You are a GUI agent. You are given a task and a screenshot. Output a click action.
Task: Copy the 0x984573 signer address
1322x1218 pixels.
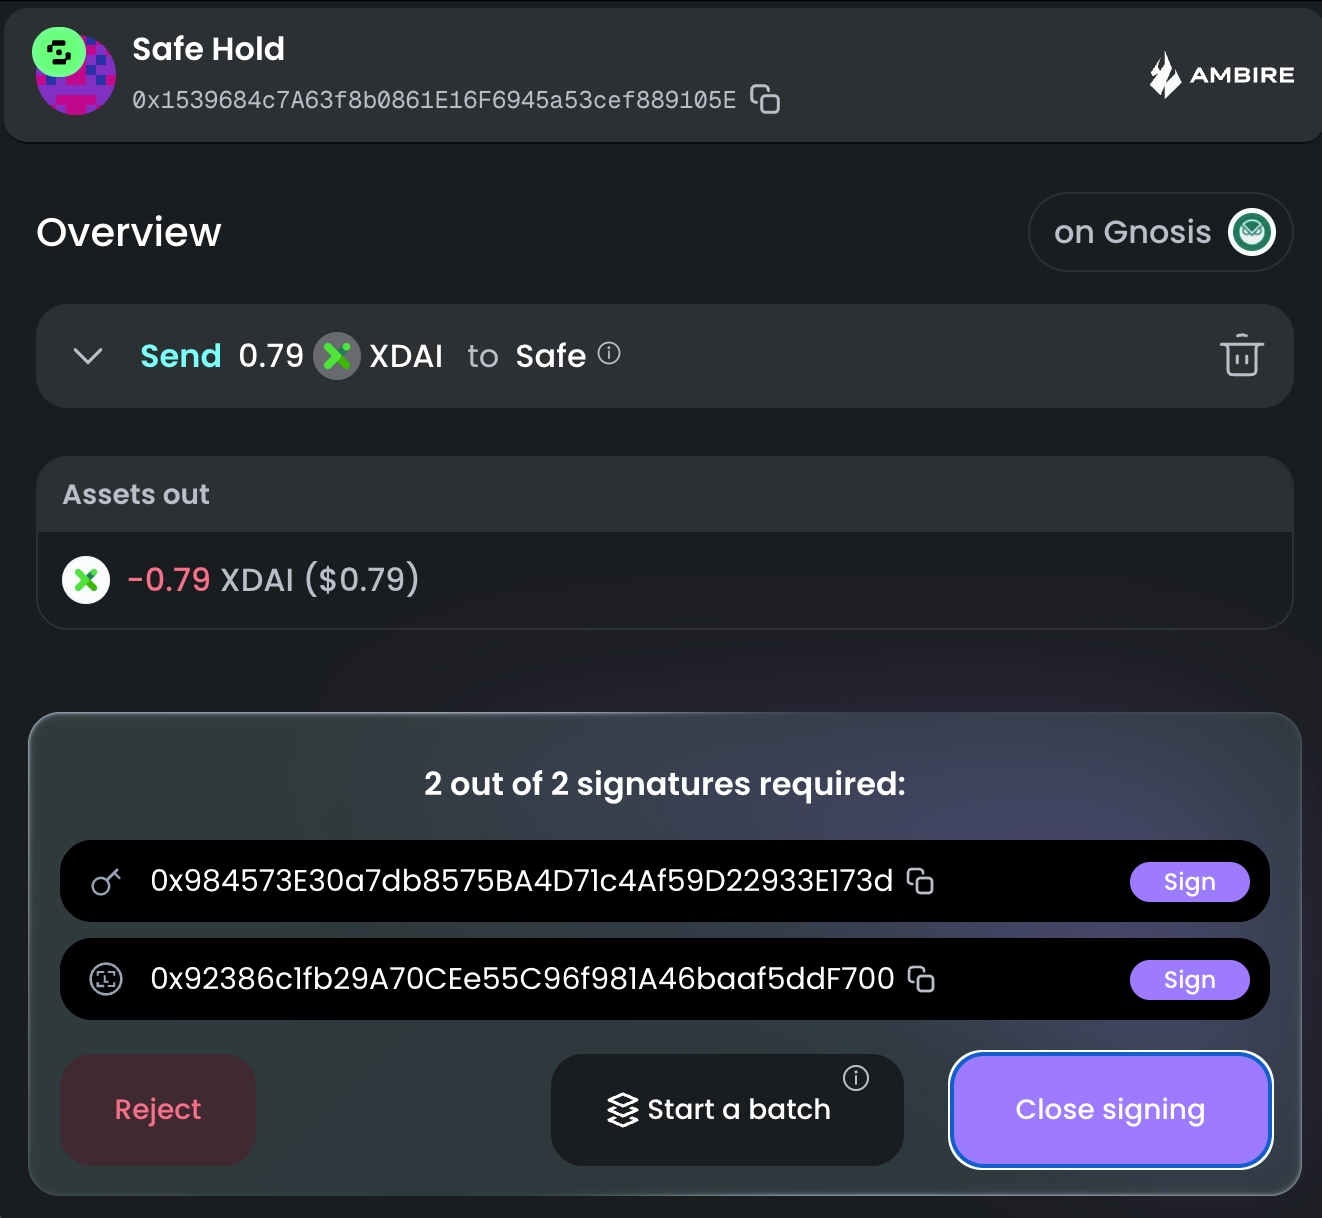coord(921,881)
